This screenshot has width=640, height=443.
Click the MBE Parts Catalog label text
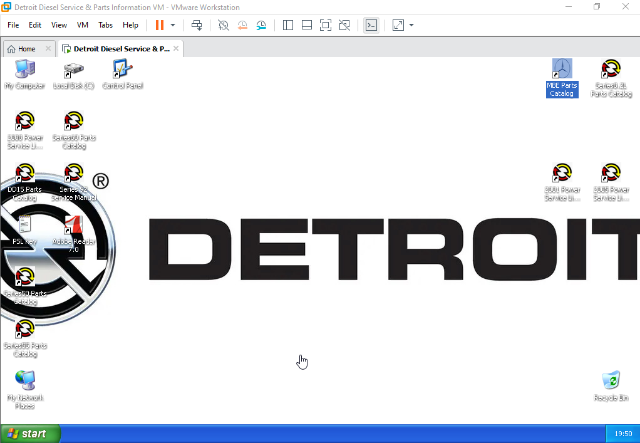click(562, 89)
